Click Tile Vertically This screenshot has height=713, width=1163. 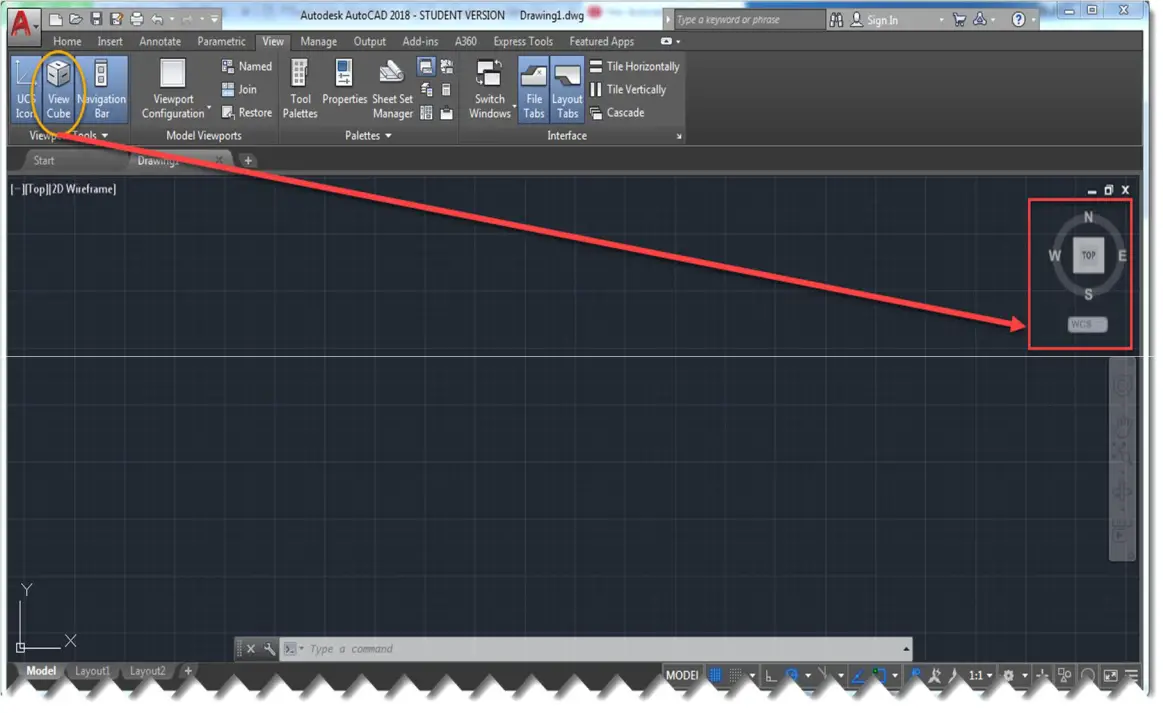(x=627, y=90)
